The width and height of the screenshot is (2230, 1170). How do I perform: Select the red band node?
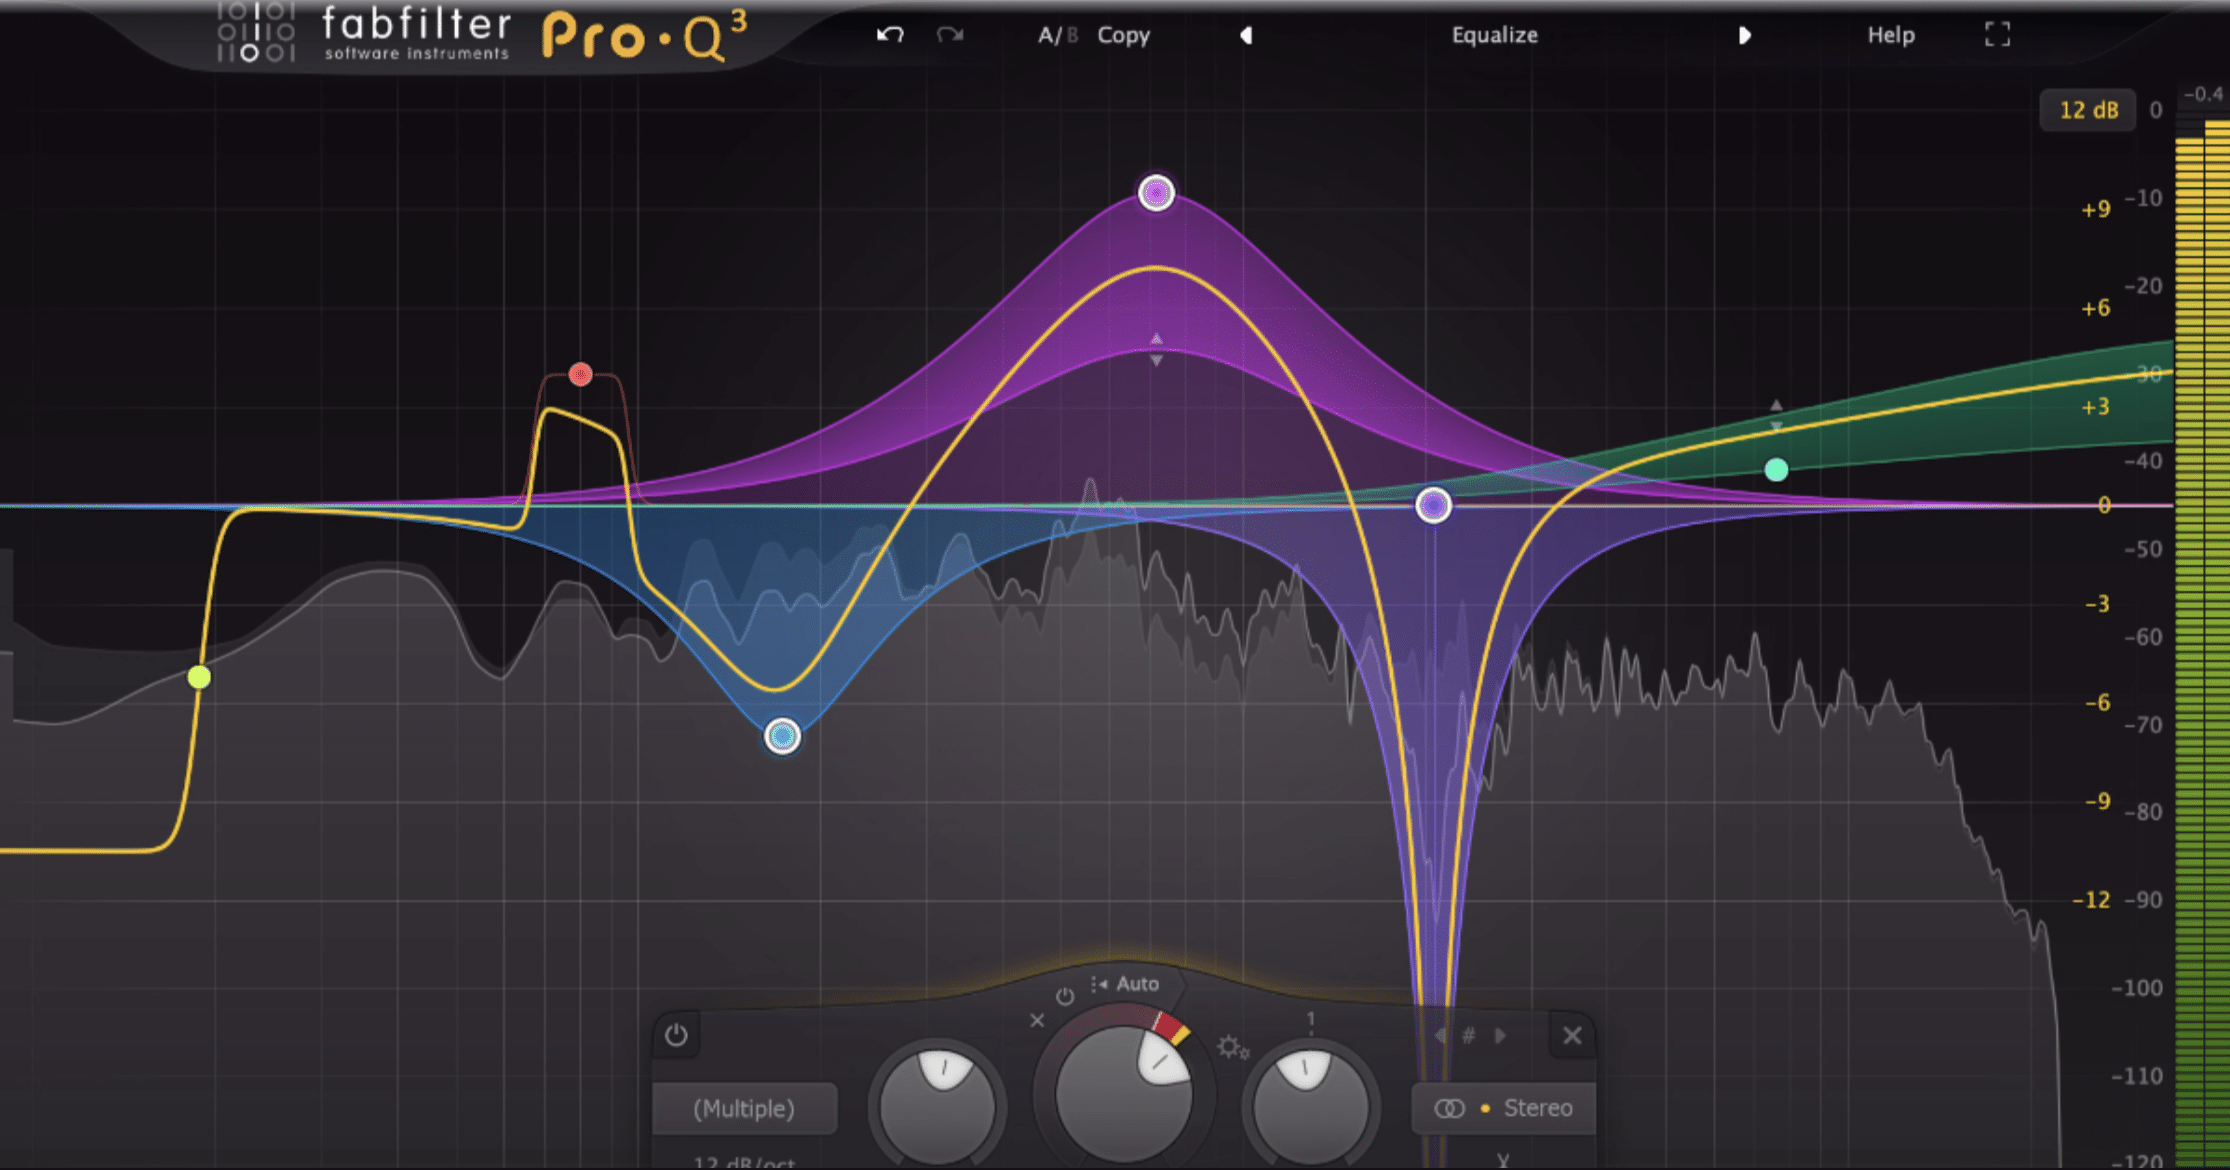coord(580,374)
